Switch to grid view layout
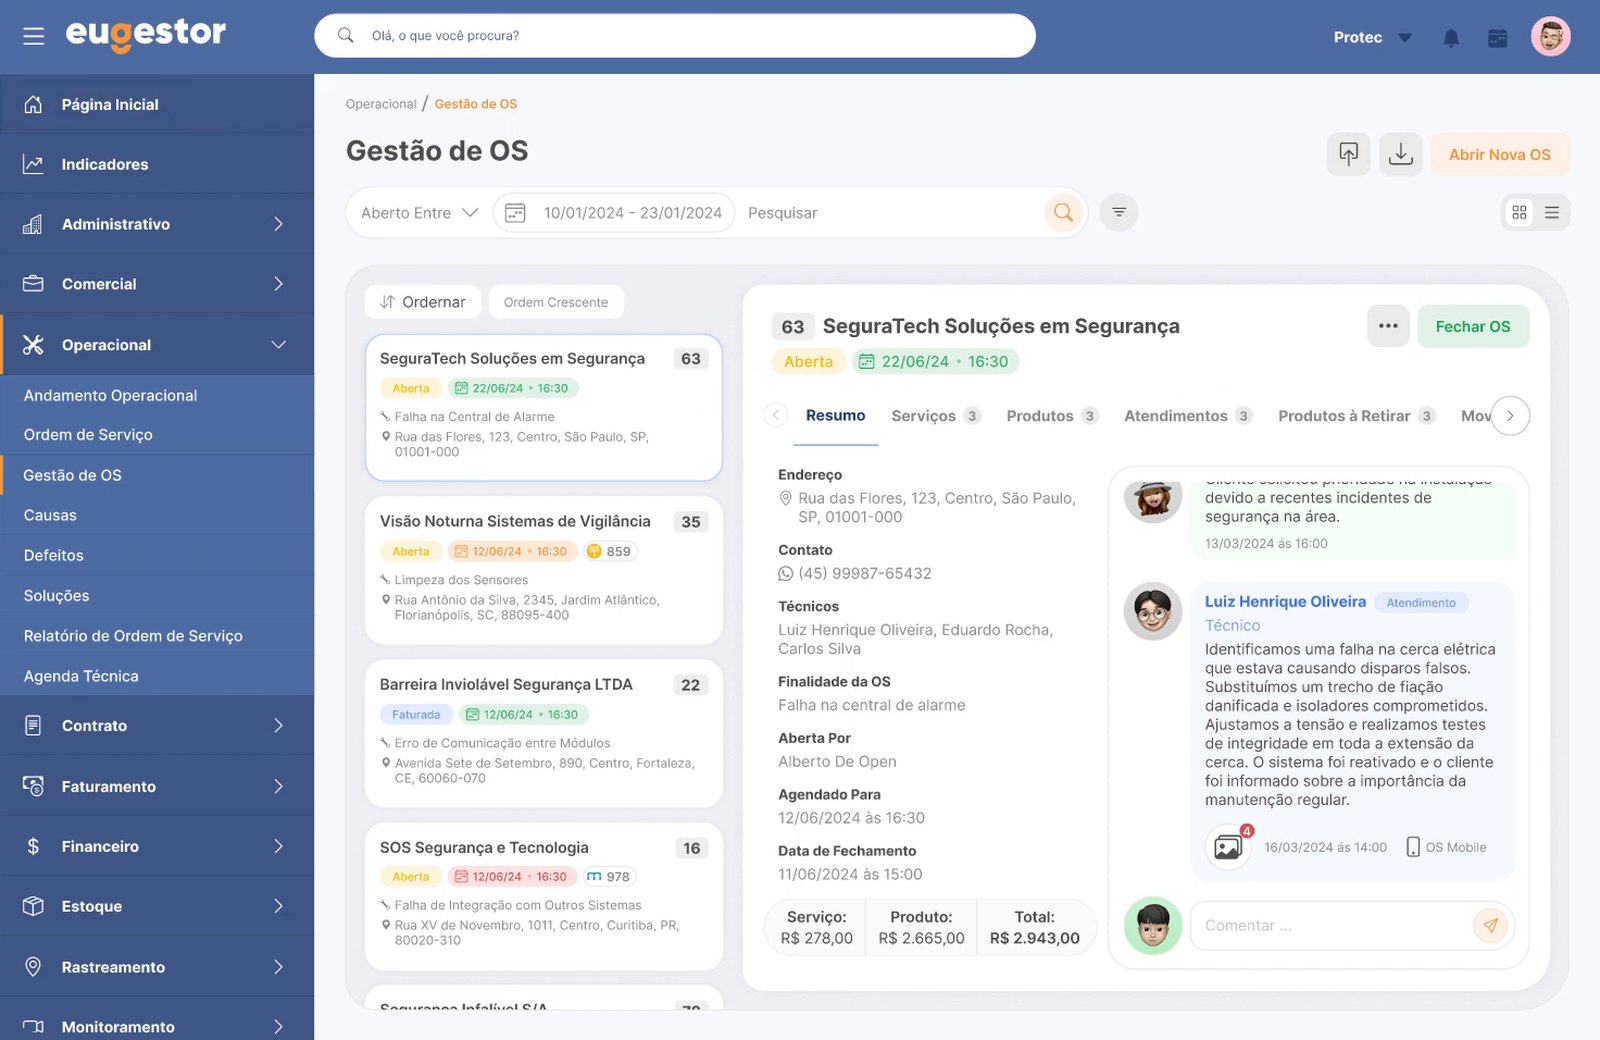1600x1040 pixels. point(1519,212)
